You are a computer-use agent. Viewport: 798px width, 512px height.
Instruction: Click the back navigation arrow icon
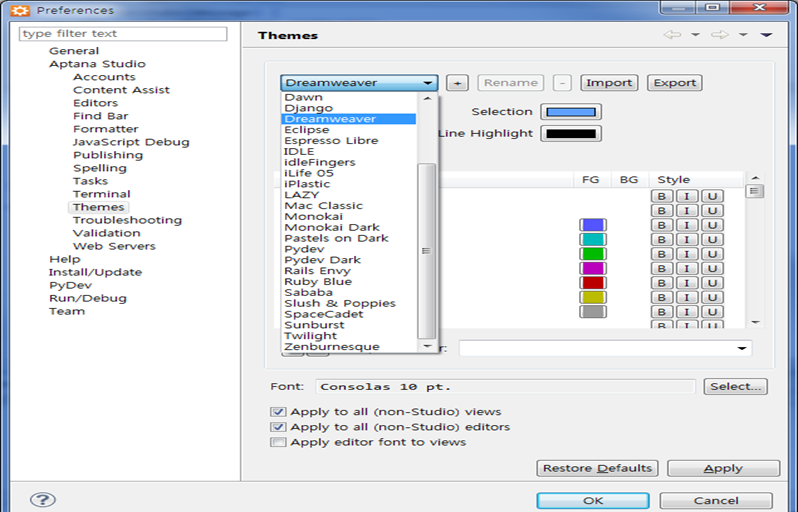click(x=672, y=35)
